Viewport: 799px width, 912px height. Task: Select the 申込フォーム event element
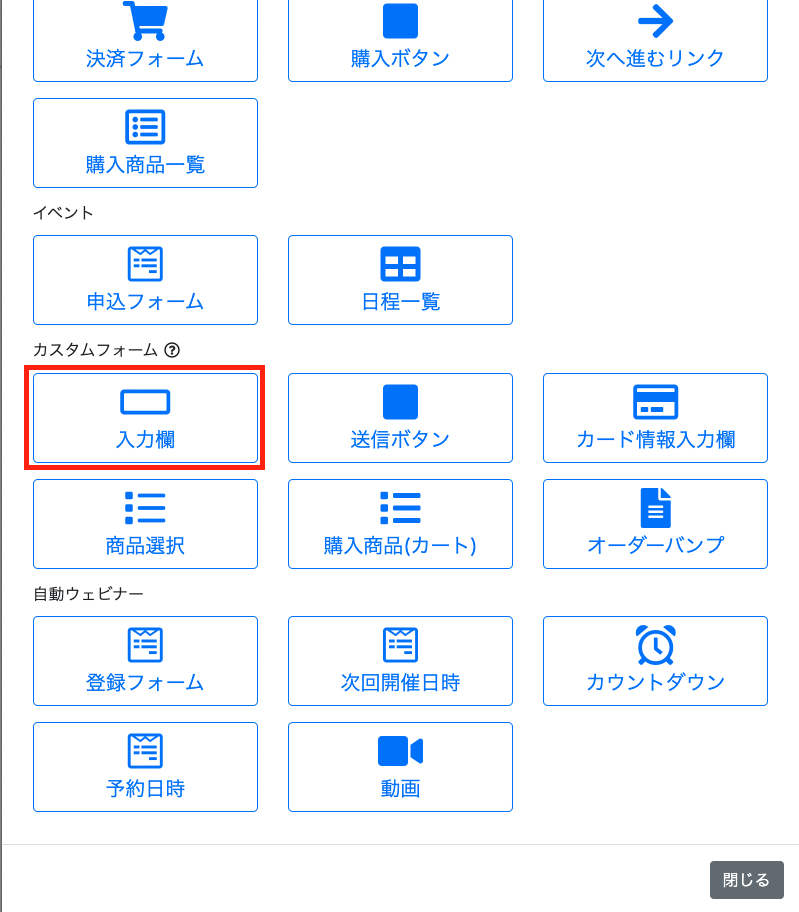click(x=145, y=280)
